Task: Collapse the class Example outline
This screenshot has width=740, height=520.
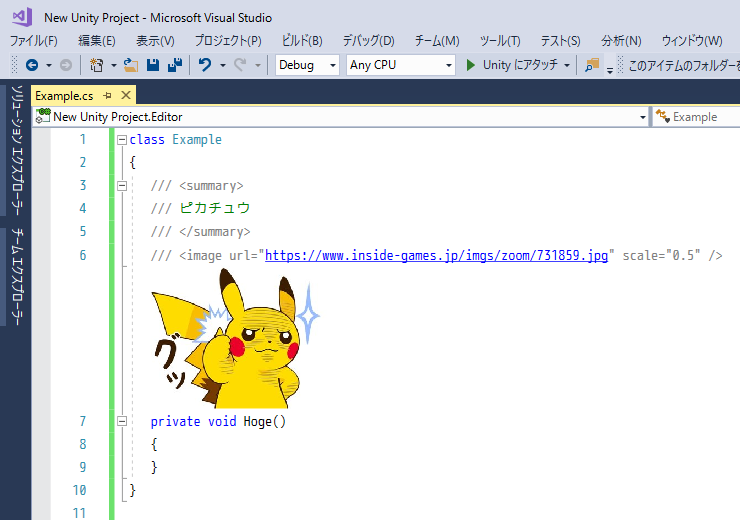Action: click(x=122, y=140)
